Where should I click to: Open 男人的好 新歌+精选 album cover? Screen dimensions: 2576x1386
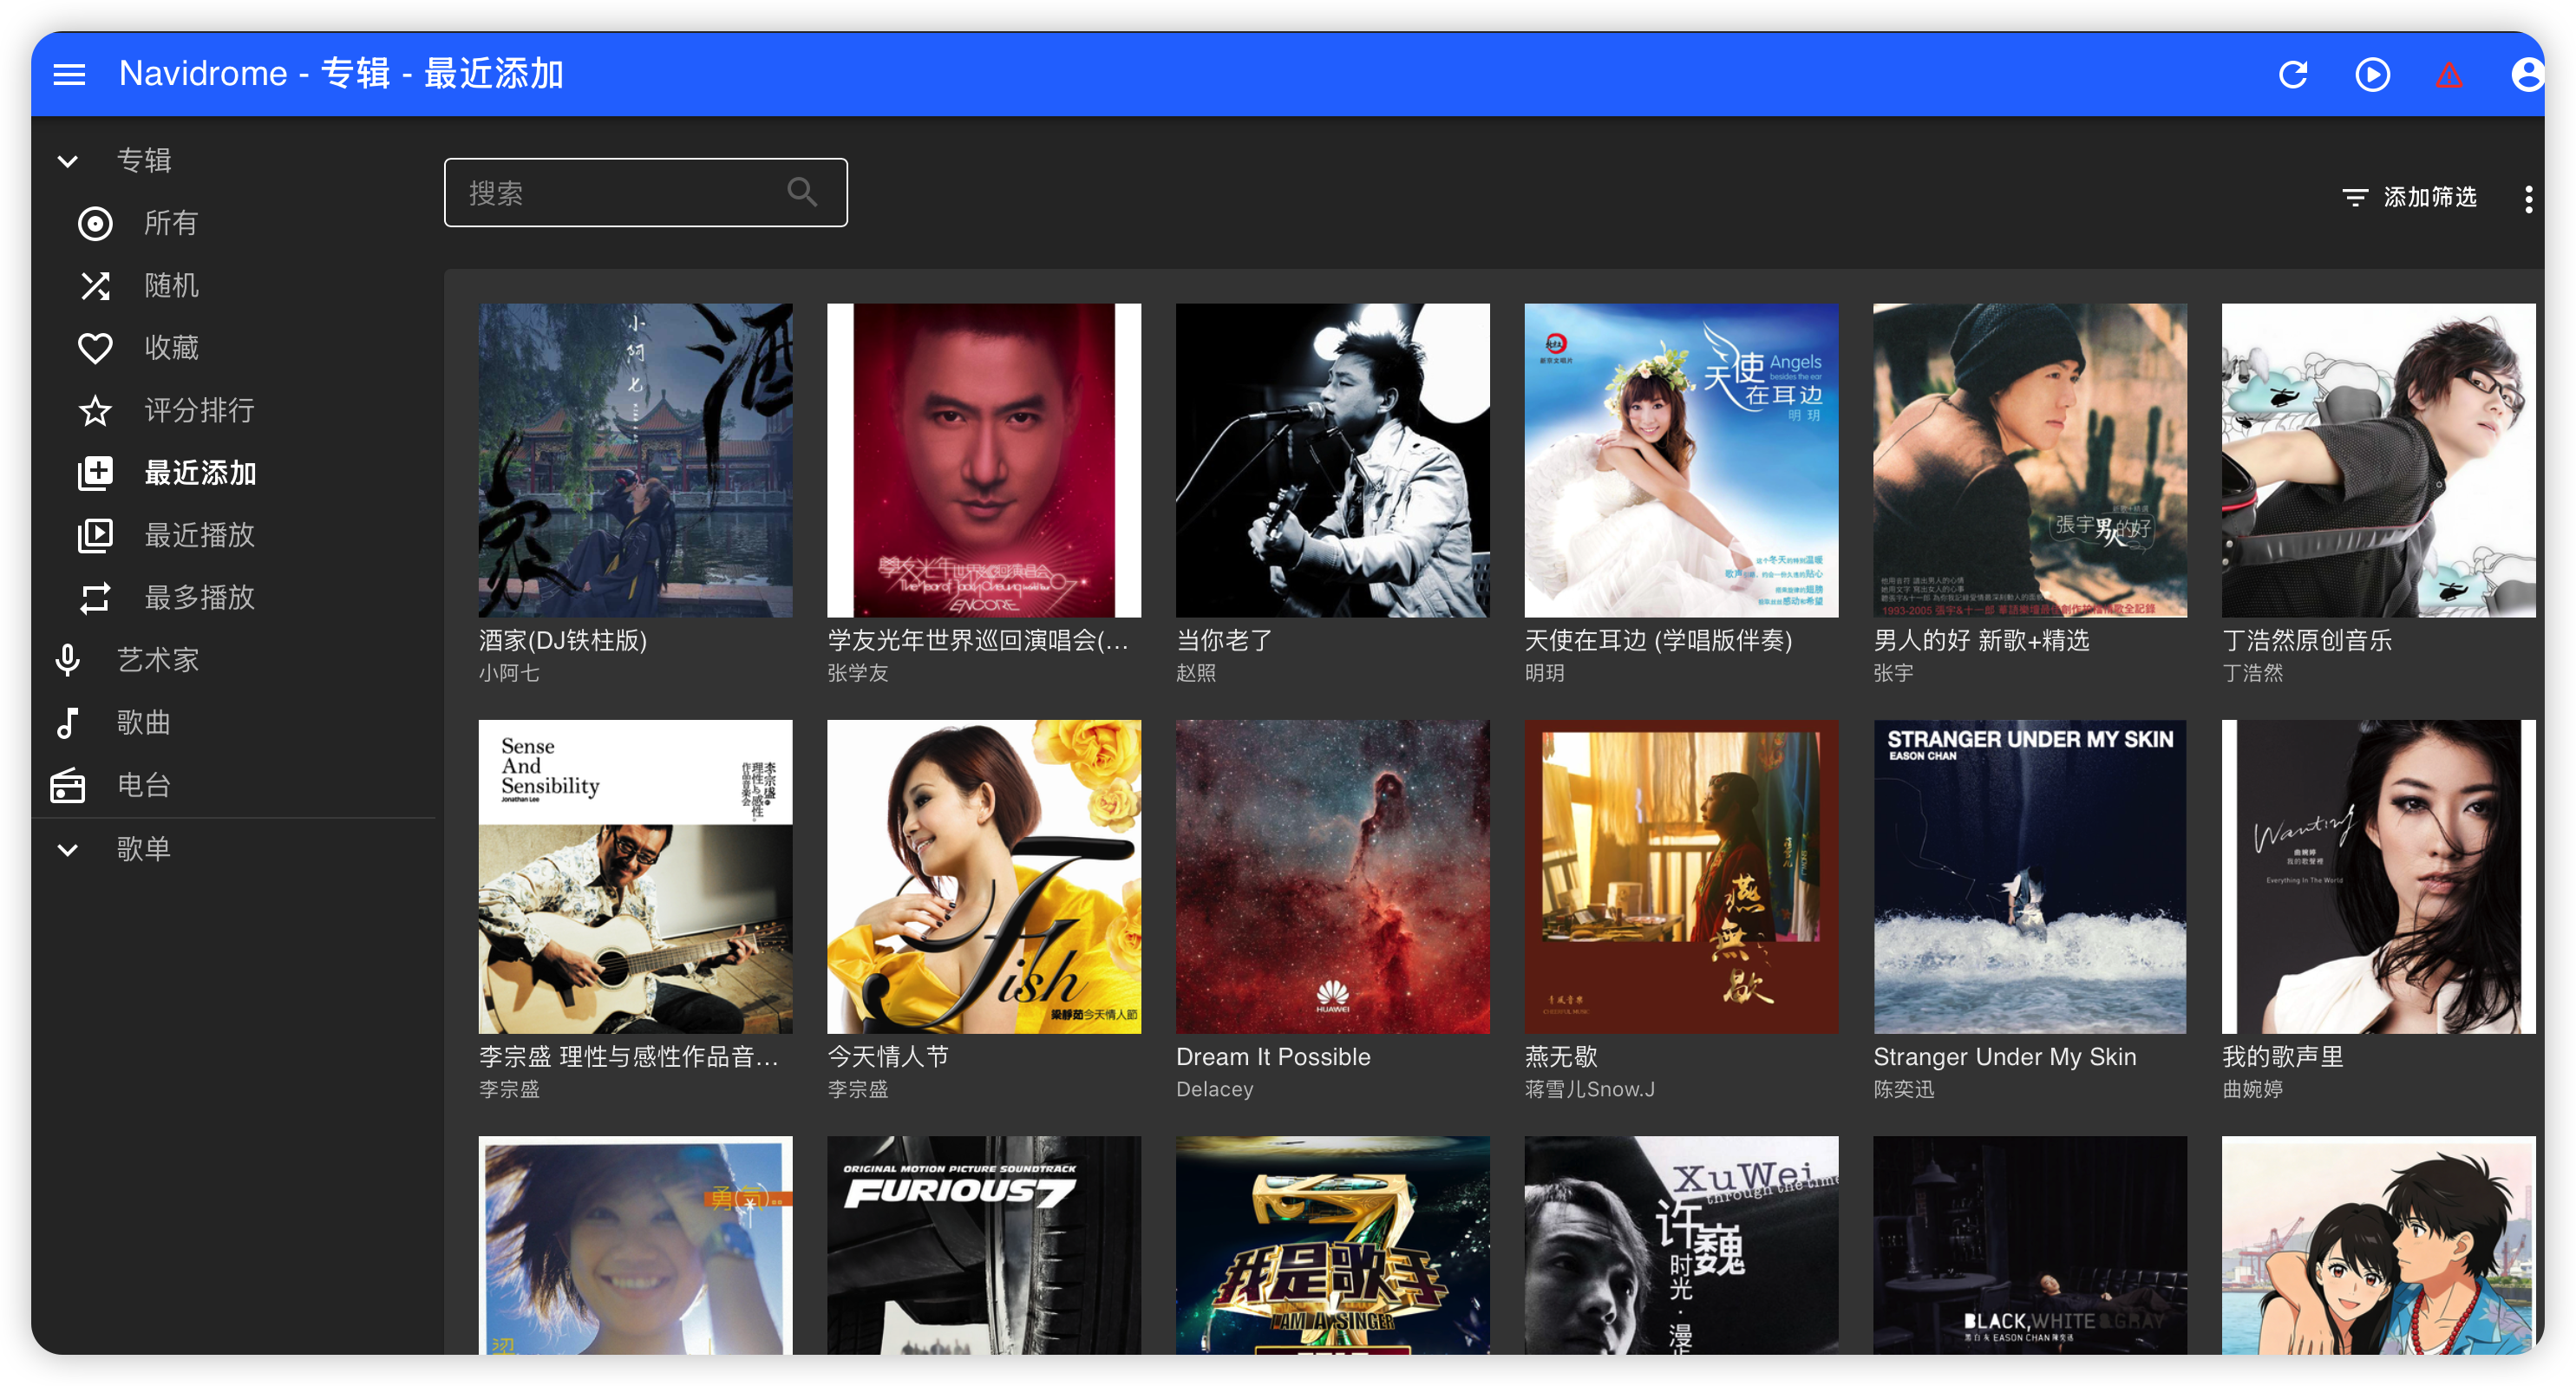(2030, 460)
